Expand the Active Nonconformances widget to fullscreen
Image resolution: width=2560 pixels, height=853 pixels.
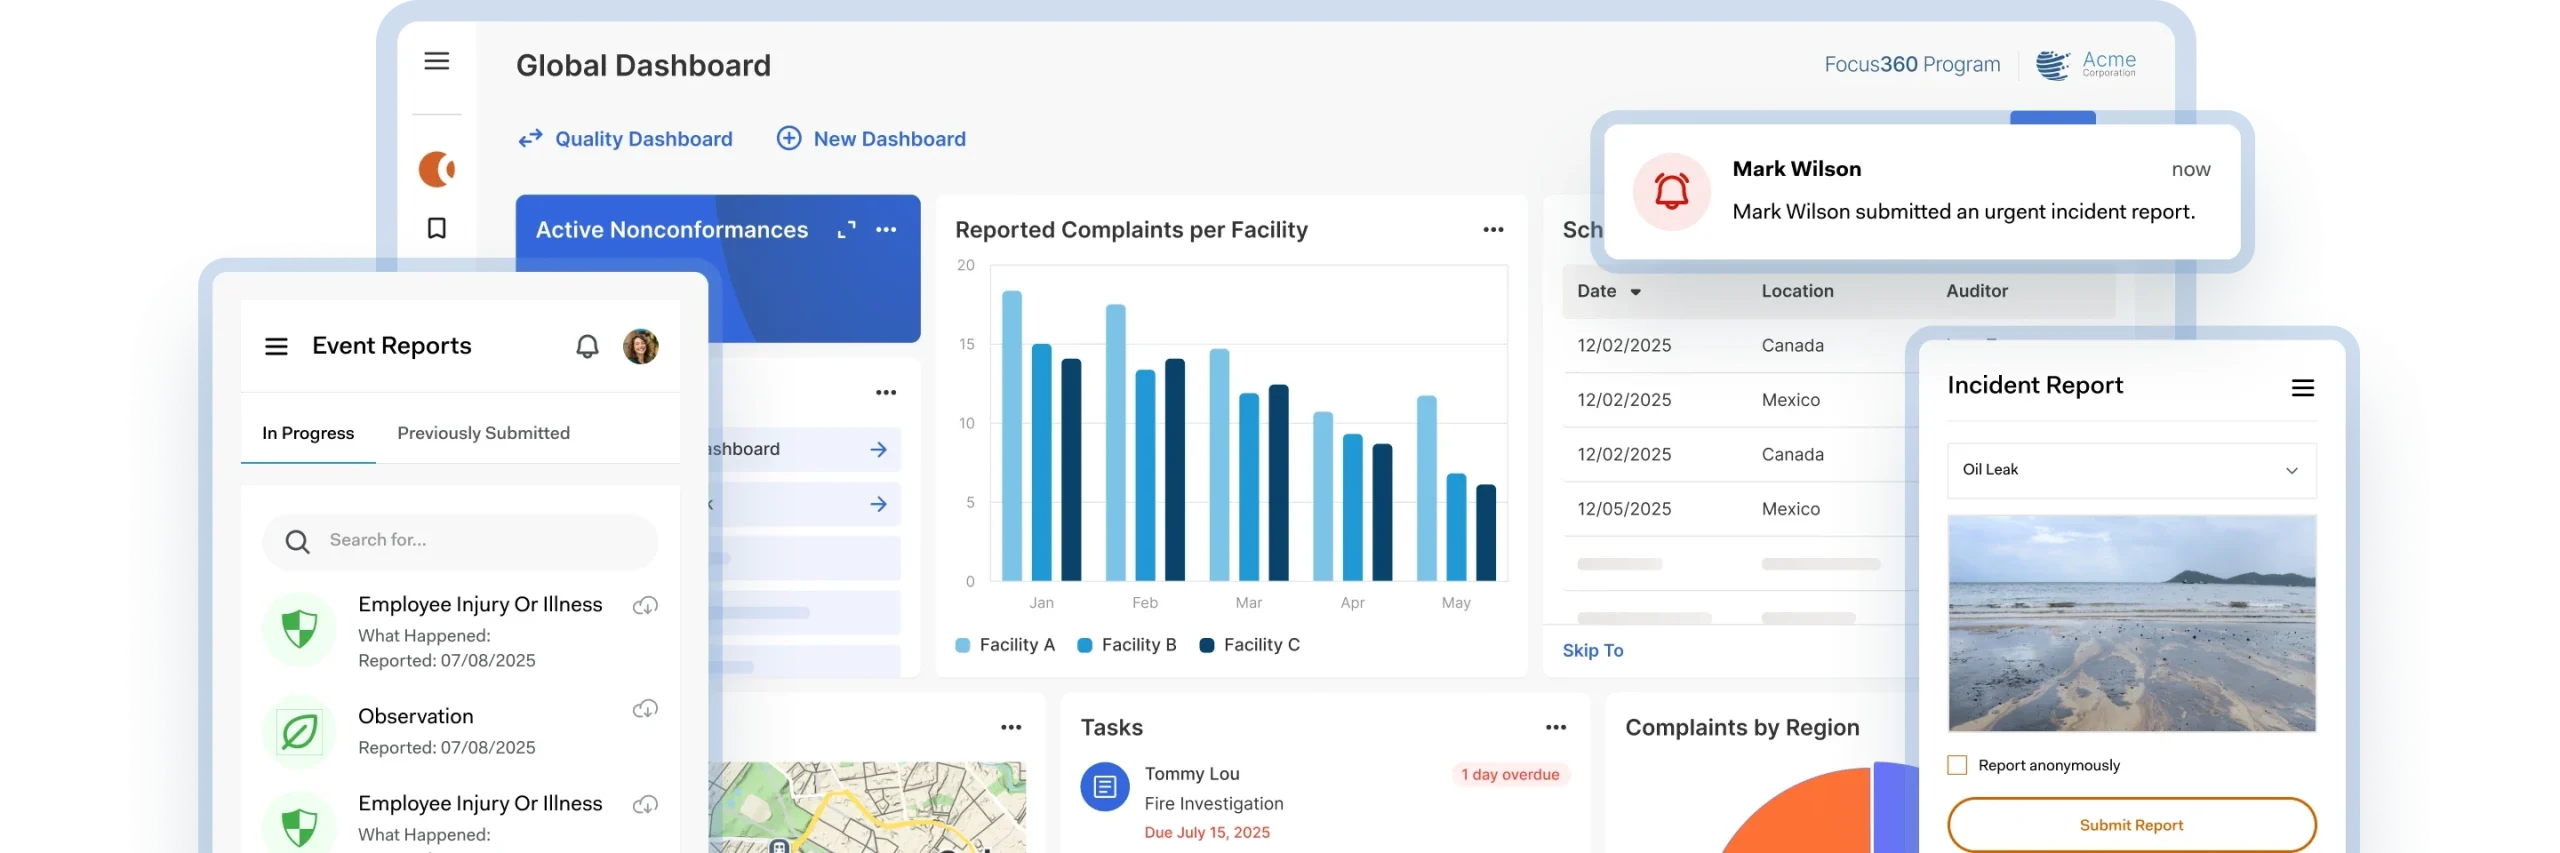click(846, 230)
